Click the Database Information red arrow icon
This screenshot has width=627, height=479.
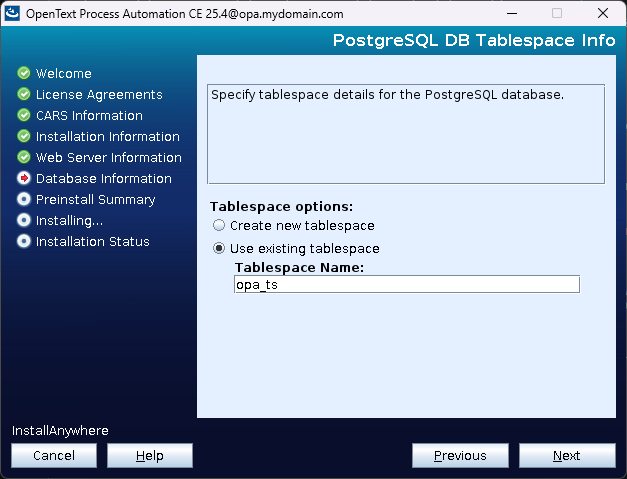click(24, 178)
